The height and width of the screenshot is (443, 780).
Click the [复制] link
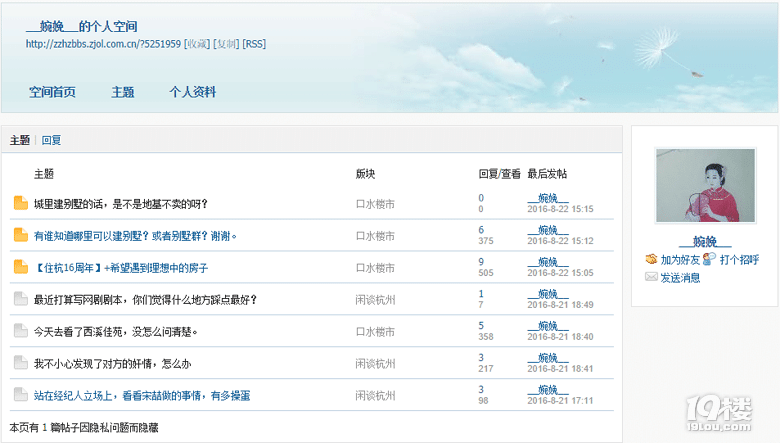[x=226, y=44]
